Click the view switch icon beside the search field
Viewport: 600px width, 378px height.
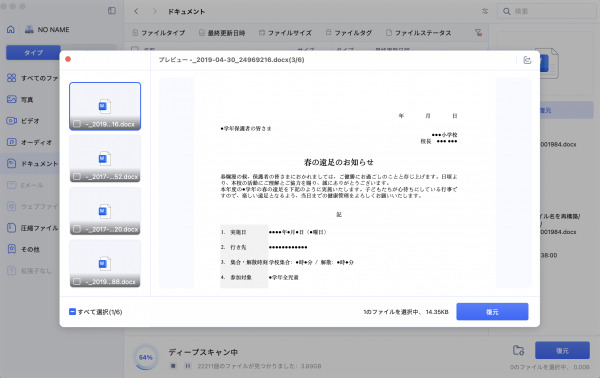(x=485, y=11)
